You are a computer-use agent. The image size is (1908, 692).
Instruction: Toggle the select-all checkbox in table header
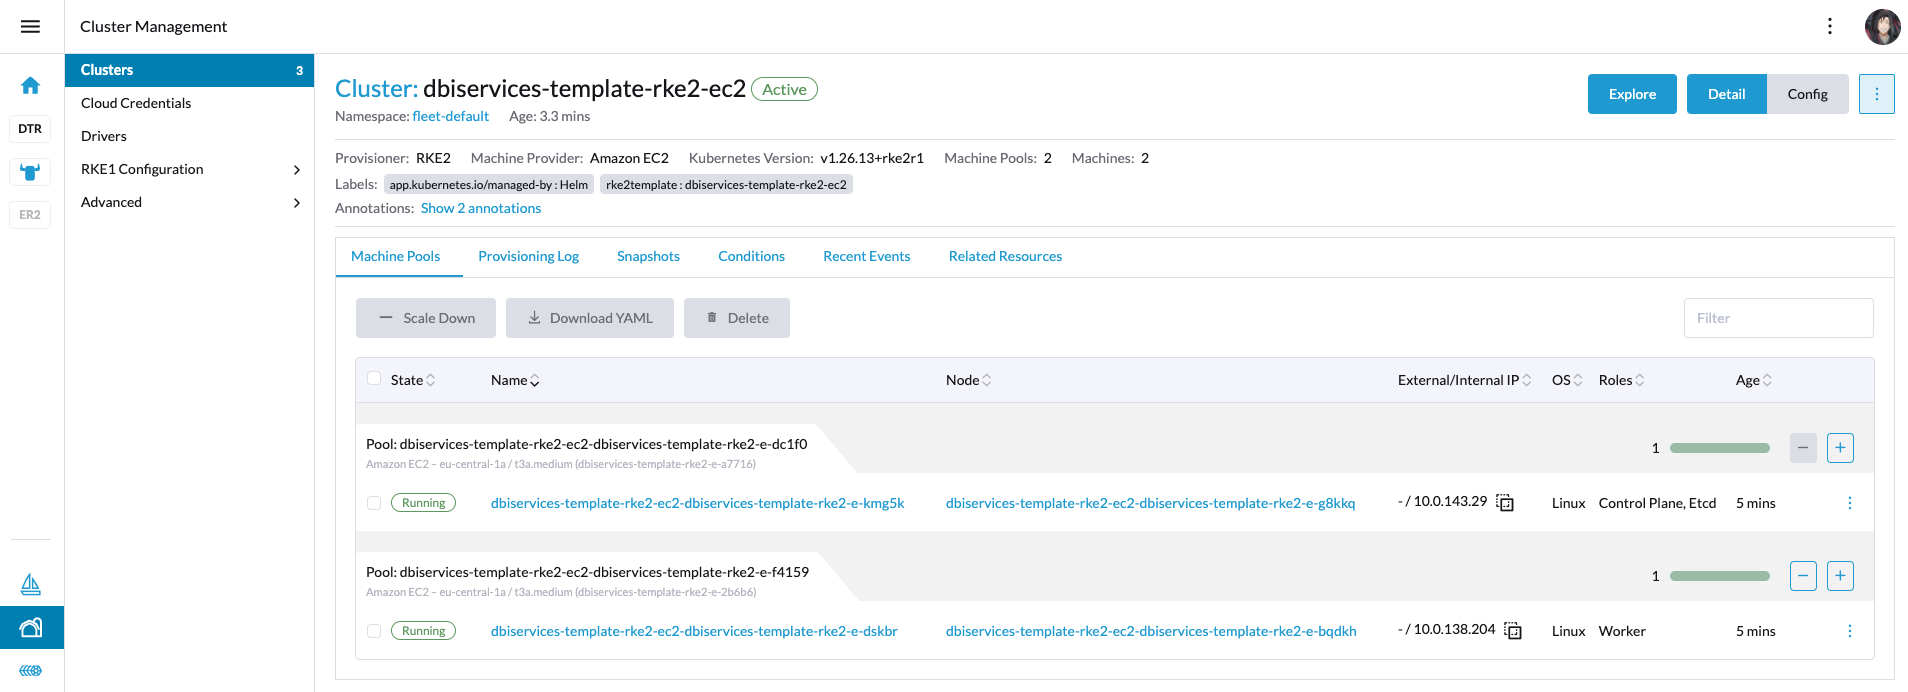(374, 379)
